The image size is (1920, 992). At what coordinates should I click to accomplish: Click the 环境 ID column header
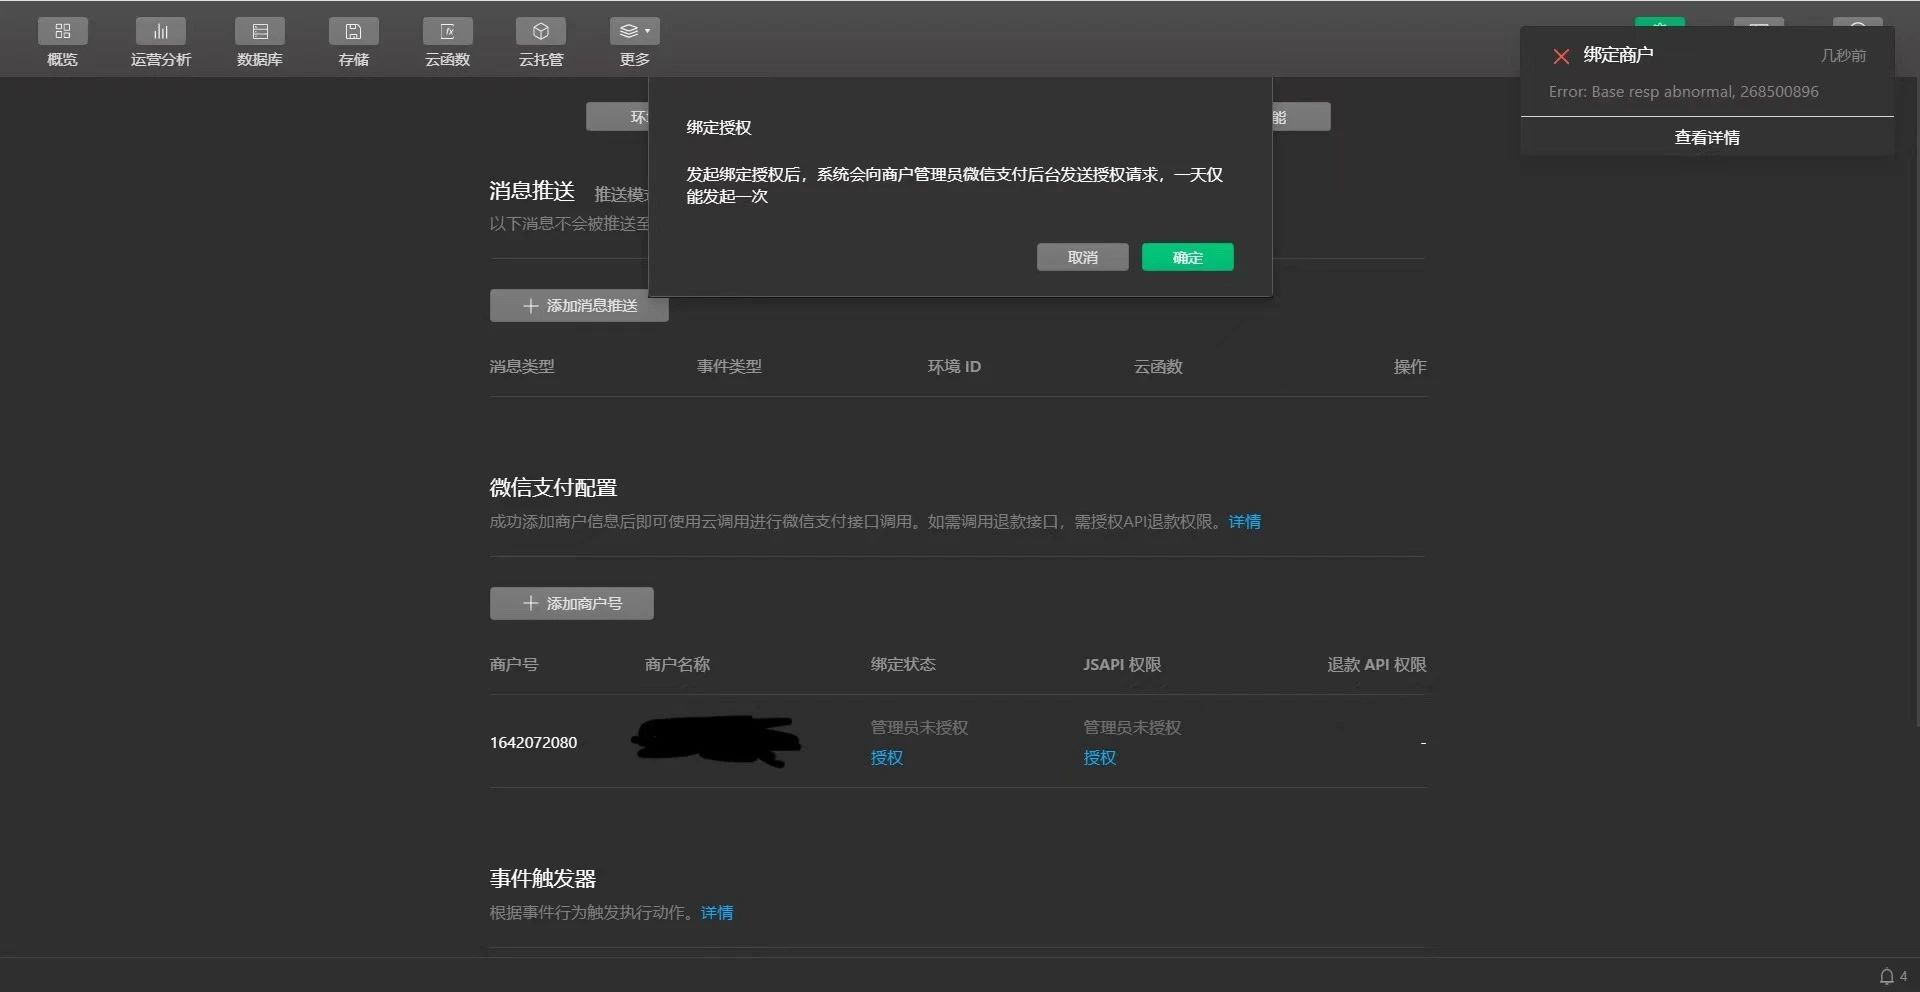pyautogui.click(x=954, y=366)
